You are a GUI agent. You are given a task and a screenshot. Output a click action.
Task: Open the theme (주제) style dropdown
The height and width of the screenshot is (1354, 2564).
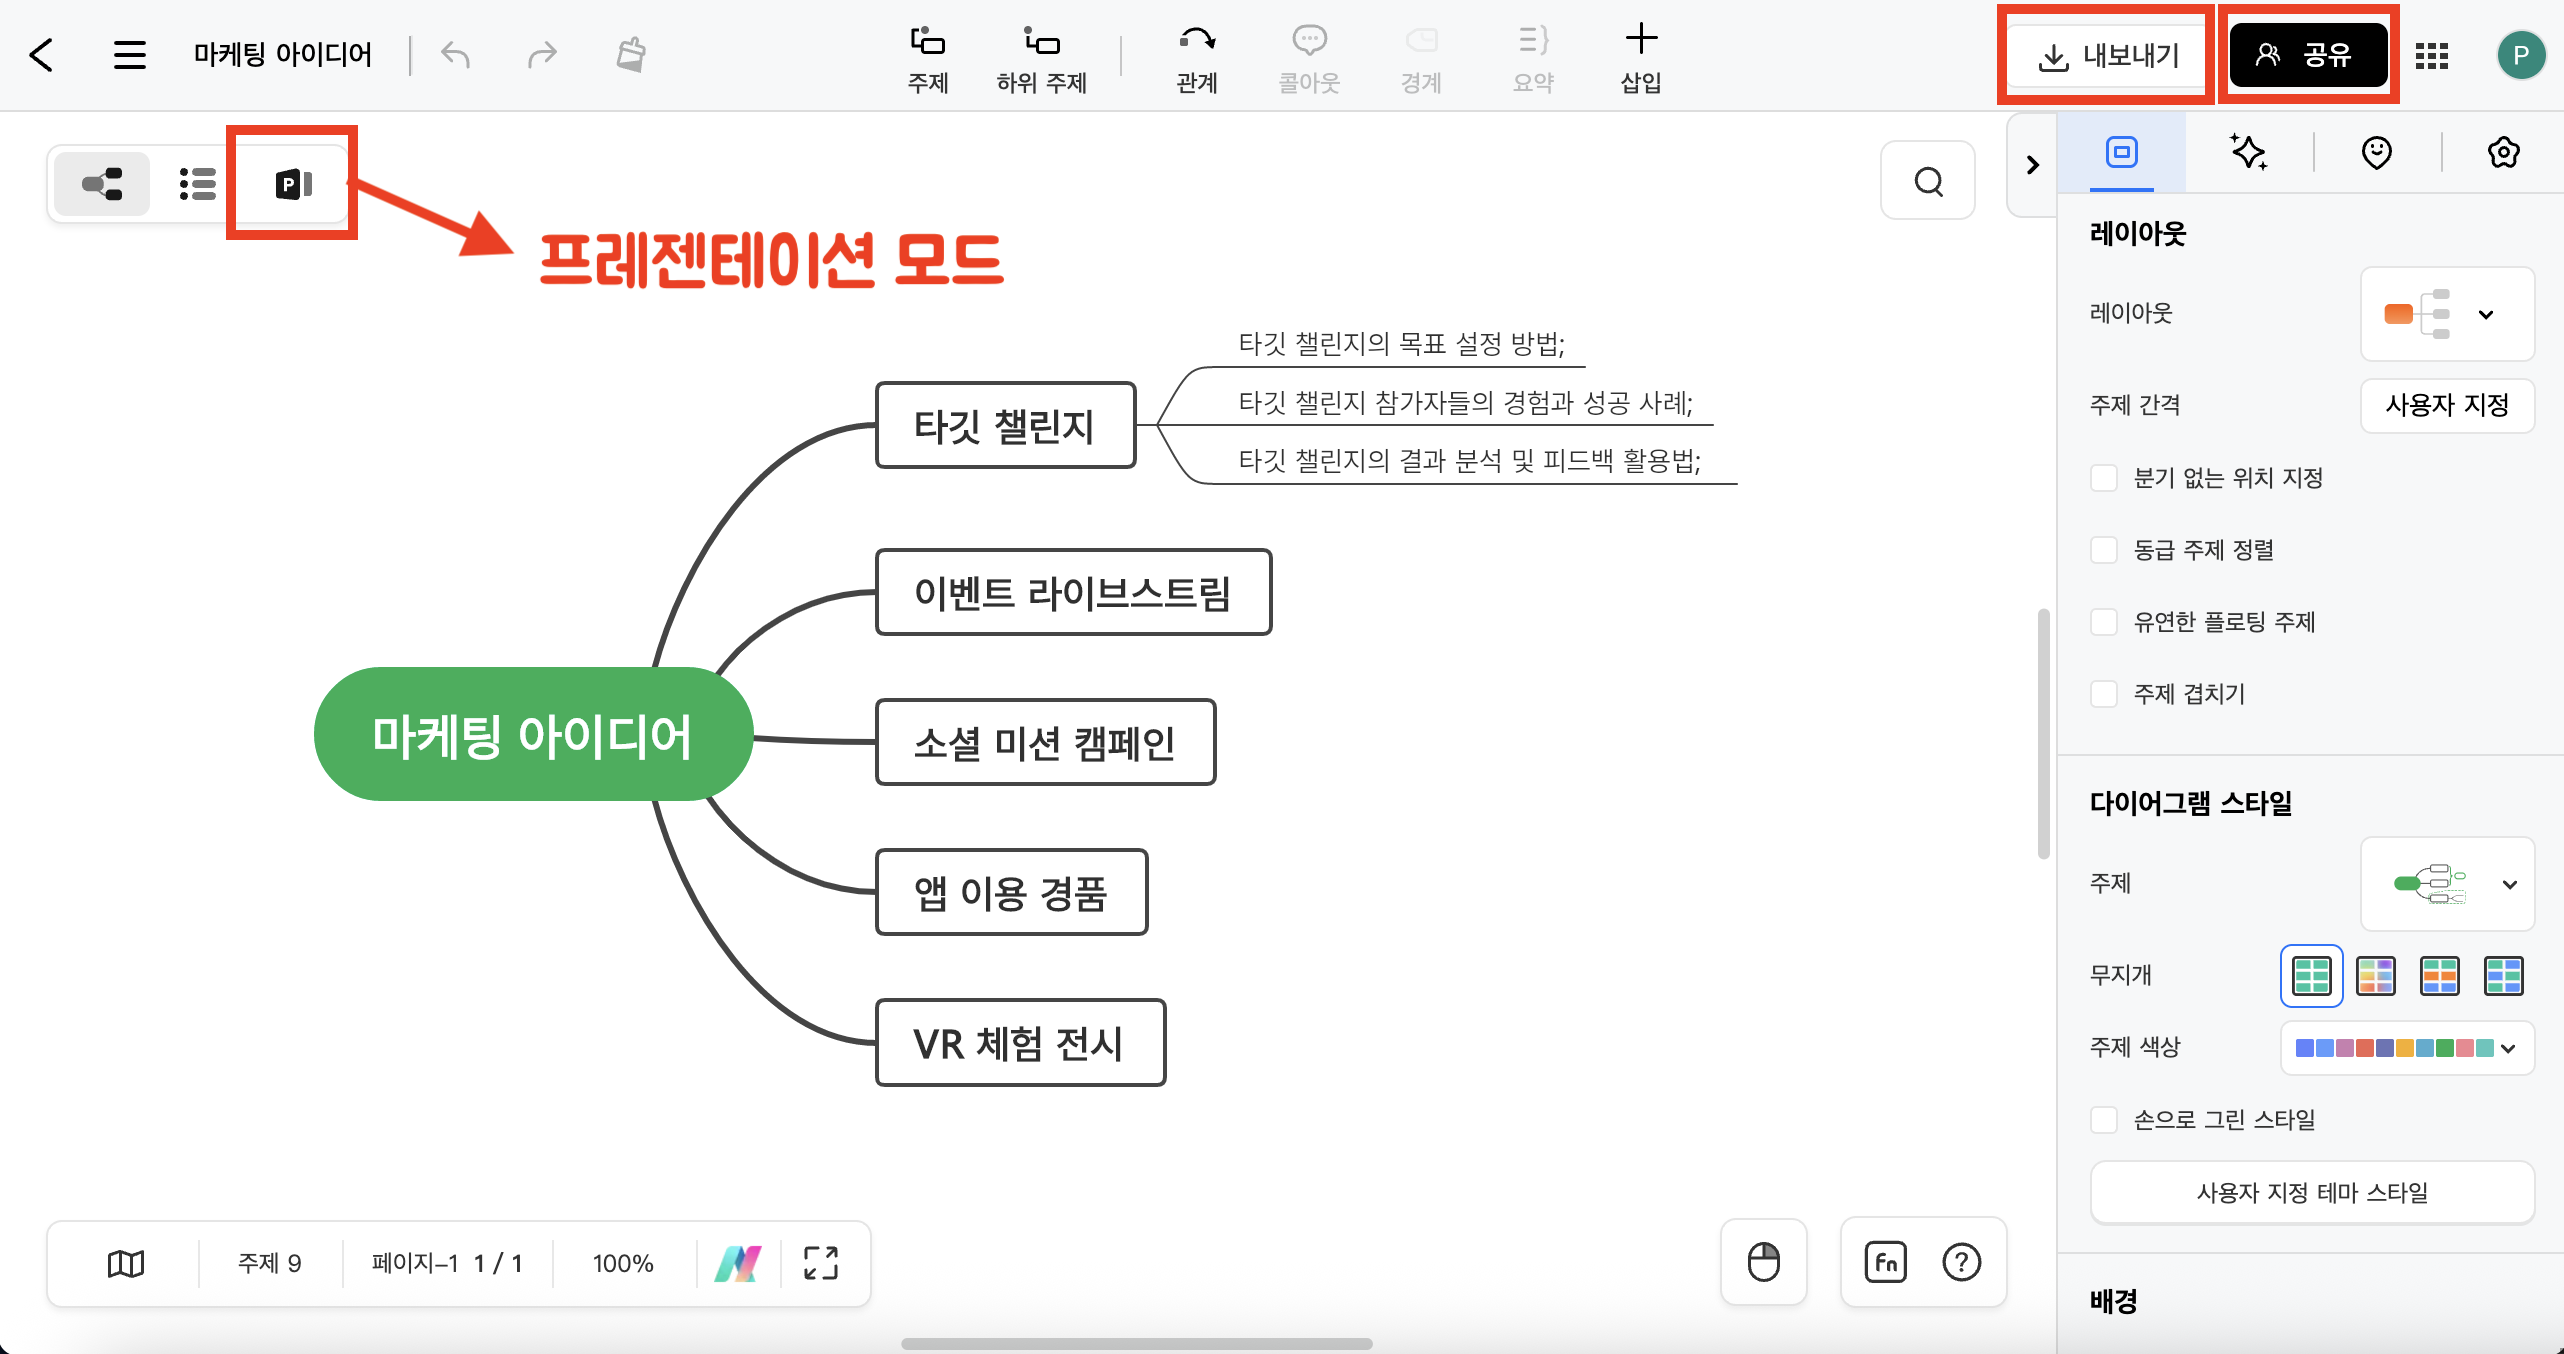pos(2446,884)
